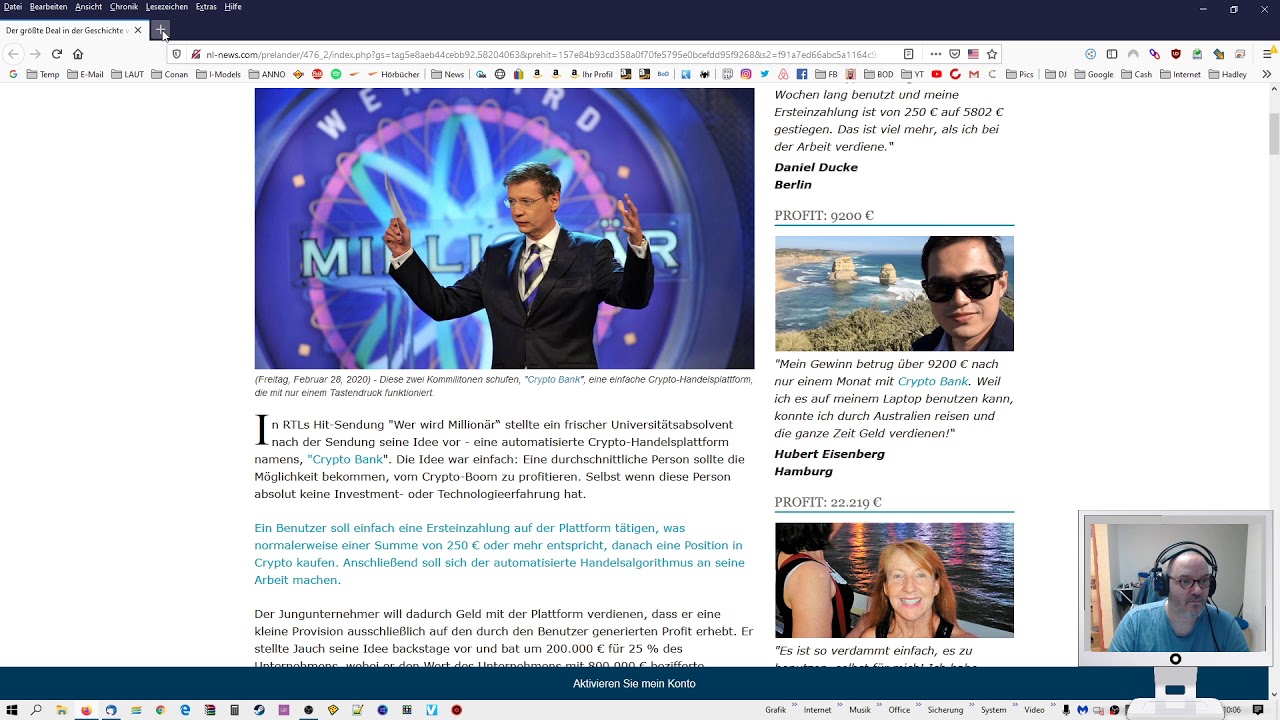
Task: Open the Bearbeiten menu
Action: (48, 7)
